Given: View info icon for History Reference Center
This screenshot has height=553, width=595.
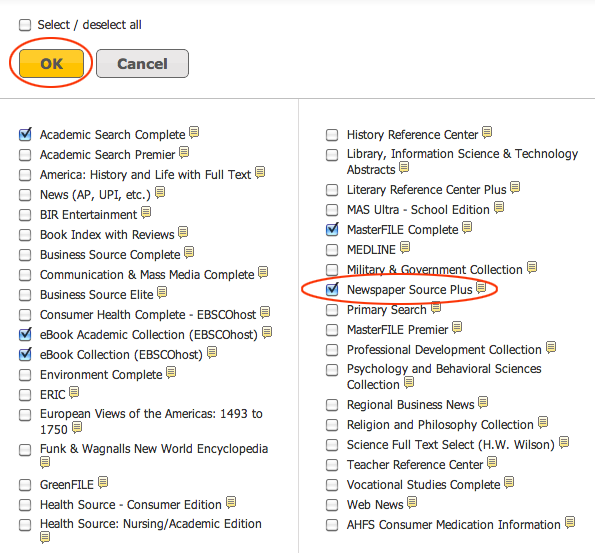Looking at the screenshot, I should pyautogui.click(x=487, y=132).
